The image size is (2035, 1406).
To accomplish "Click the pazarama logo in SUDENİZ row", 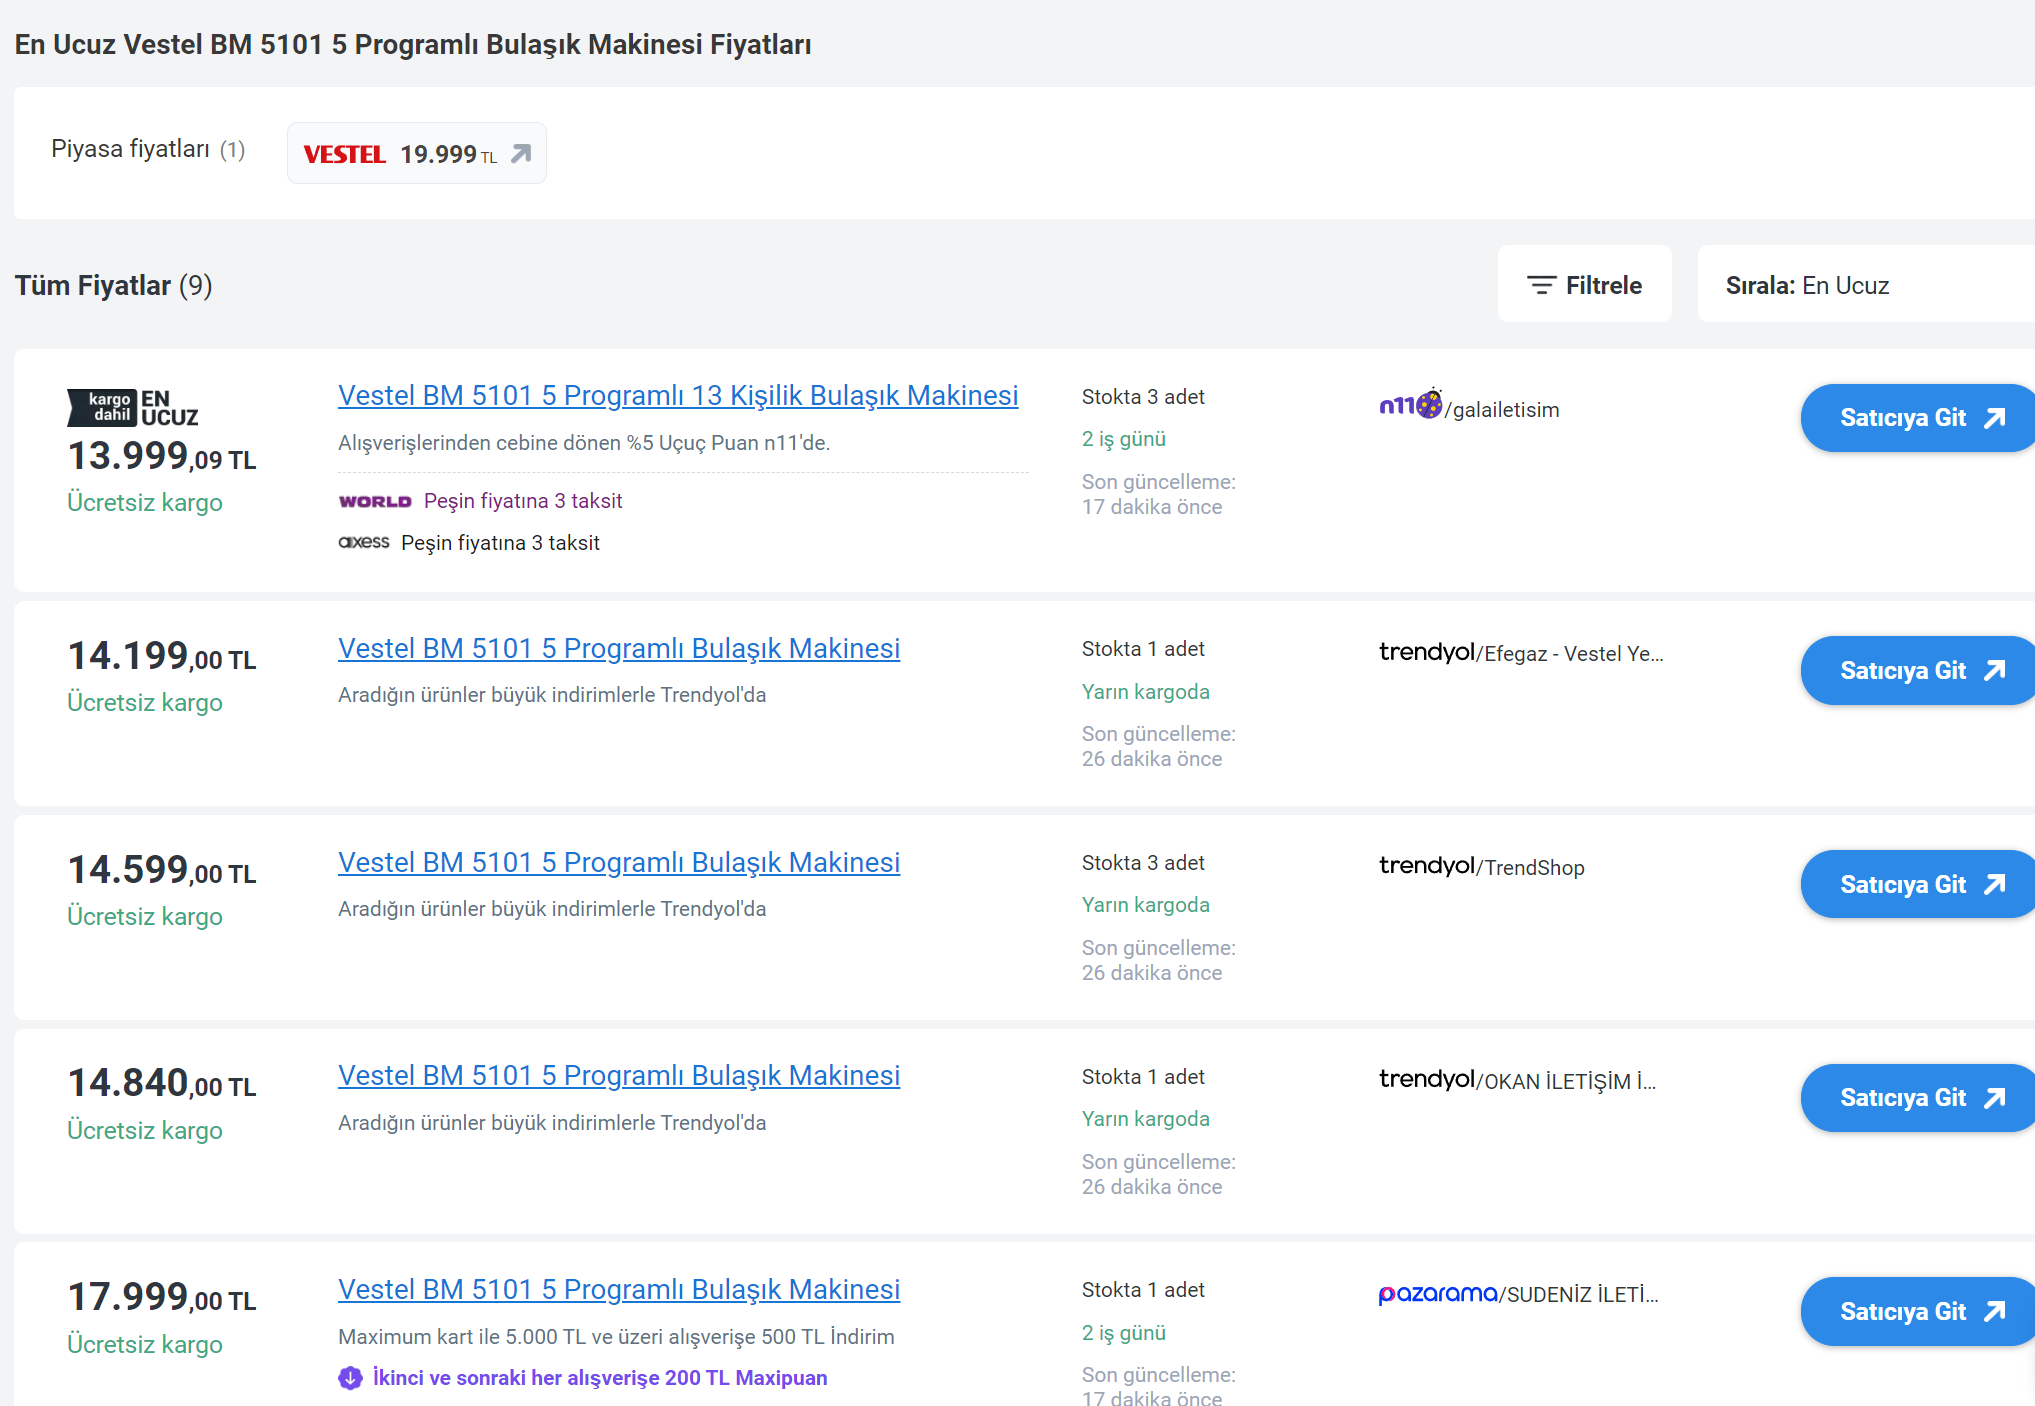I will click(1438, 1294).
